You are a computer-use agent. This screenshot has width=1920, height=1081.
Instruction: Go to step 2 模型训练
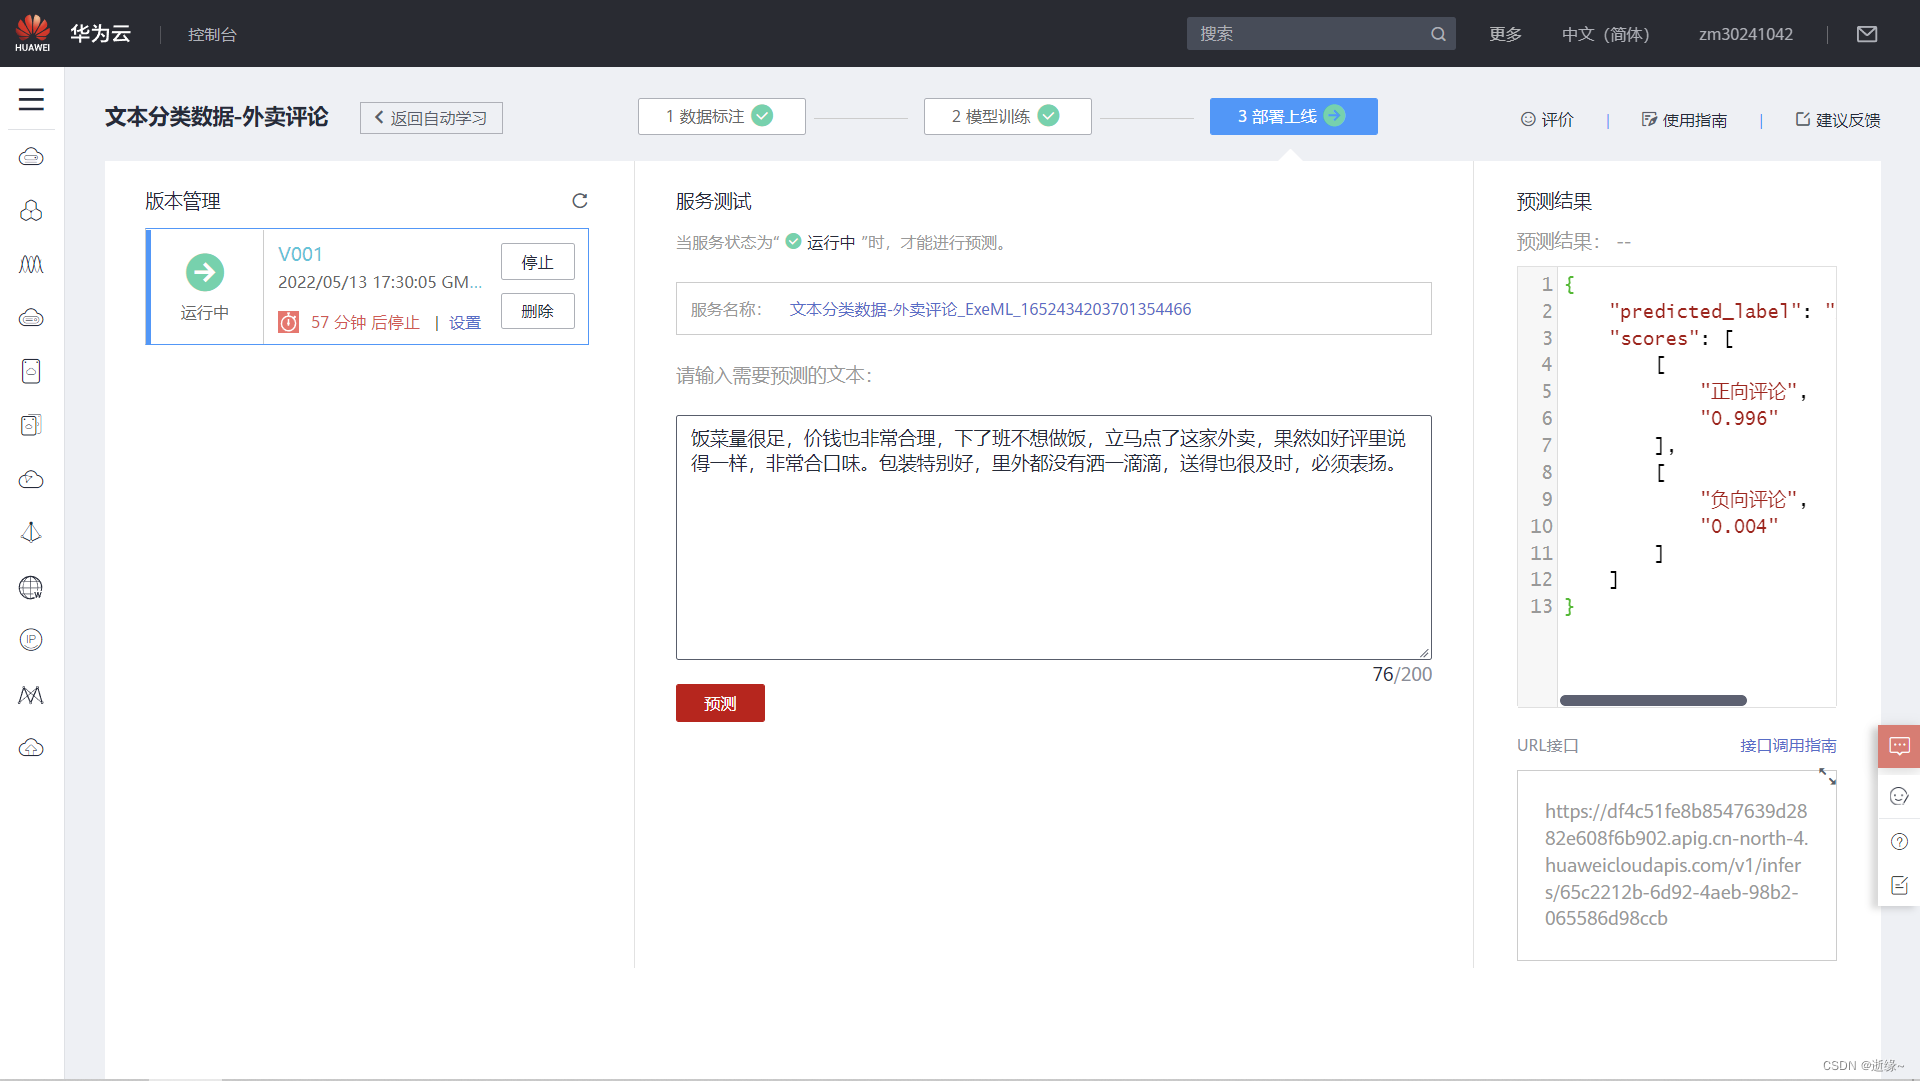tap(1007, 116)
